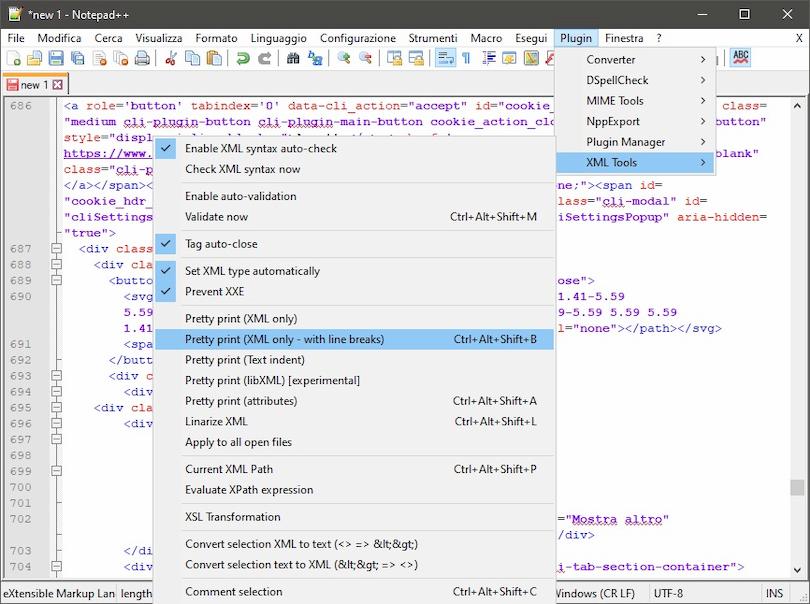Click the Save All toolbar icon

77,58
